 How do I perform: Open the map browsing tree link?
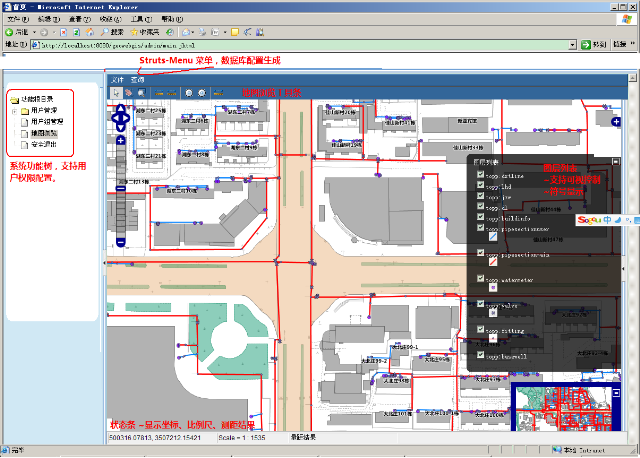click(43, 133)
